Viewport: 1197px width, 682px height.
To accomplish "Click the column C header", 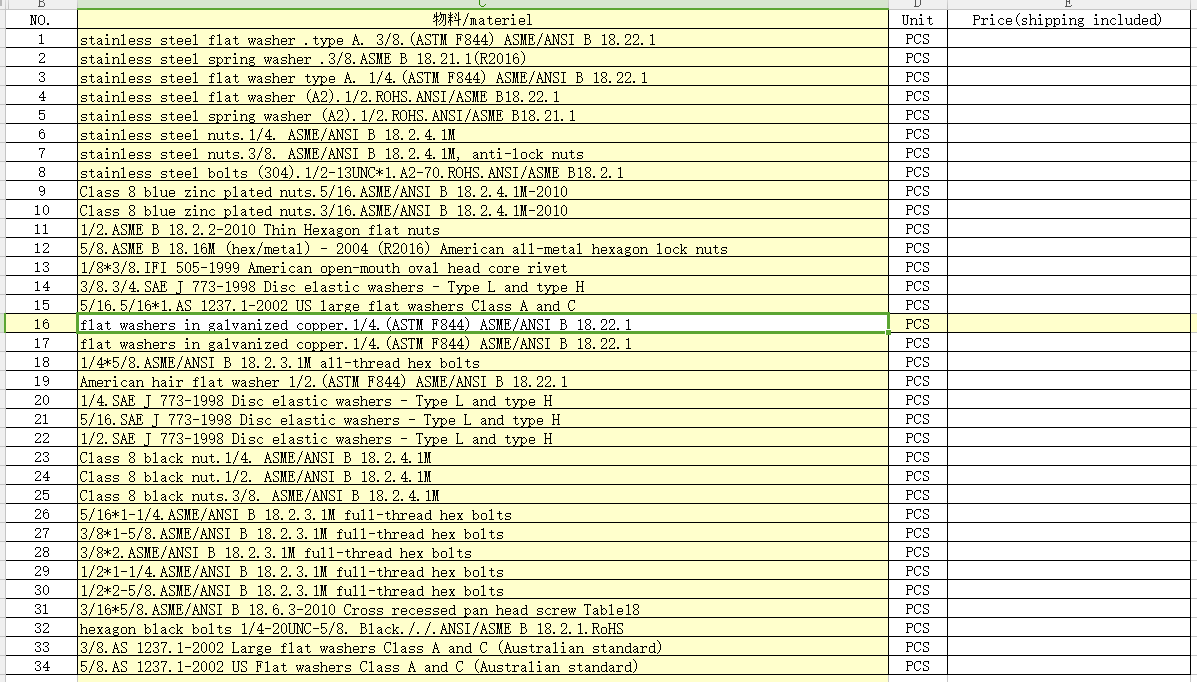I will pos(483,4).
